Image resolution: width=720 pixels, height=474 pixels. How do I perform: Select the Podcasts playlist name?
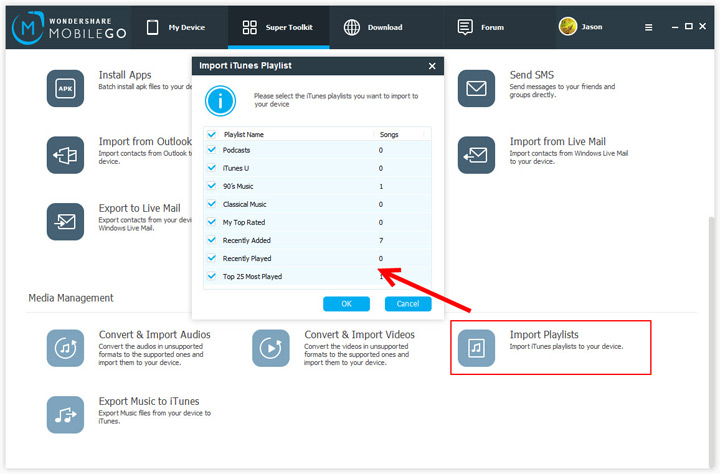[236, 150]
